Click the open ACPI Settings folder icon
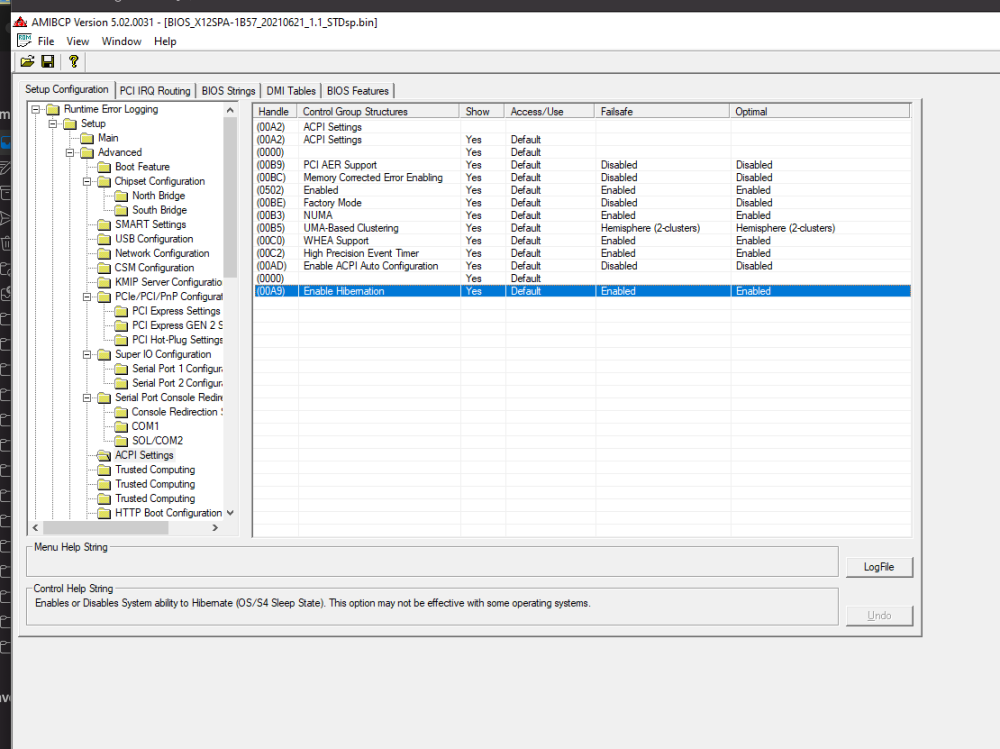1000x749 pixels. click(105, 456)
